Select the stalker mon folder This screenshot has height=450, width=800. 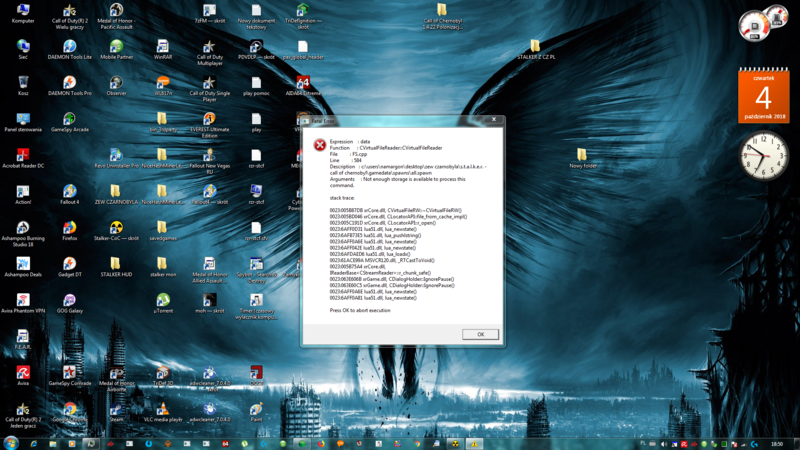tap(163, 267)
